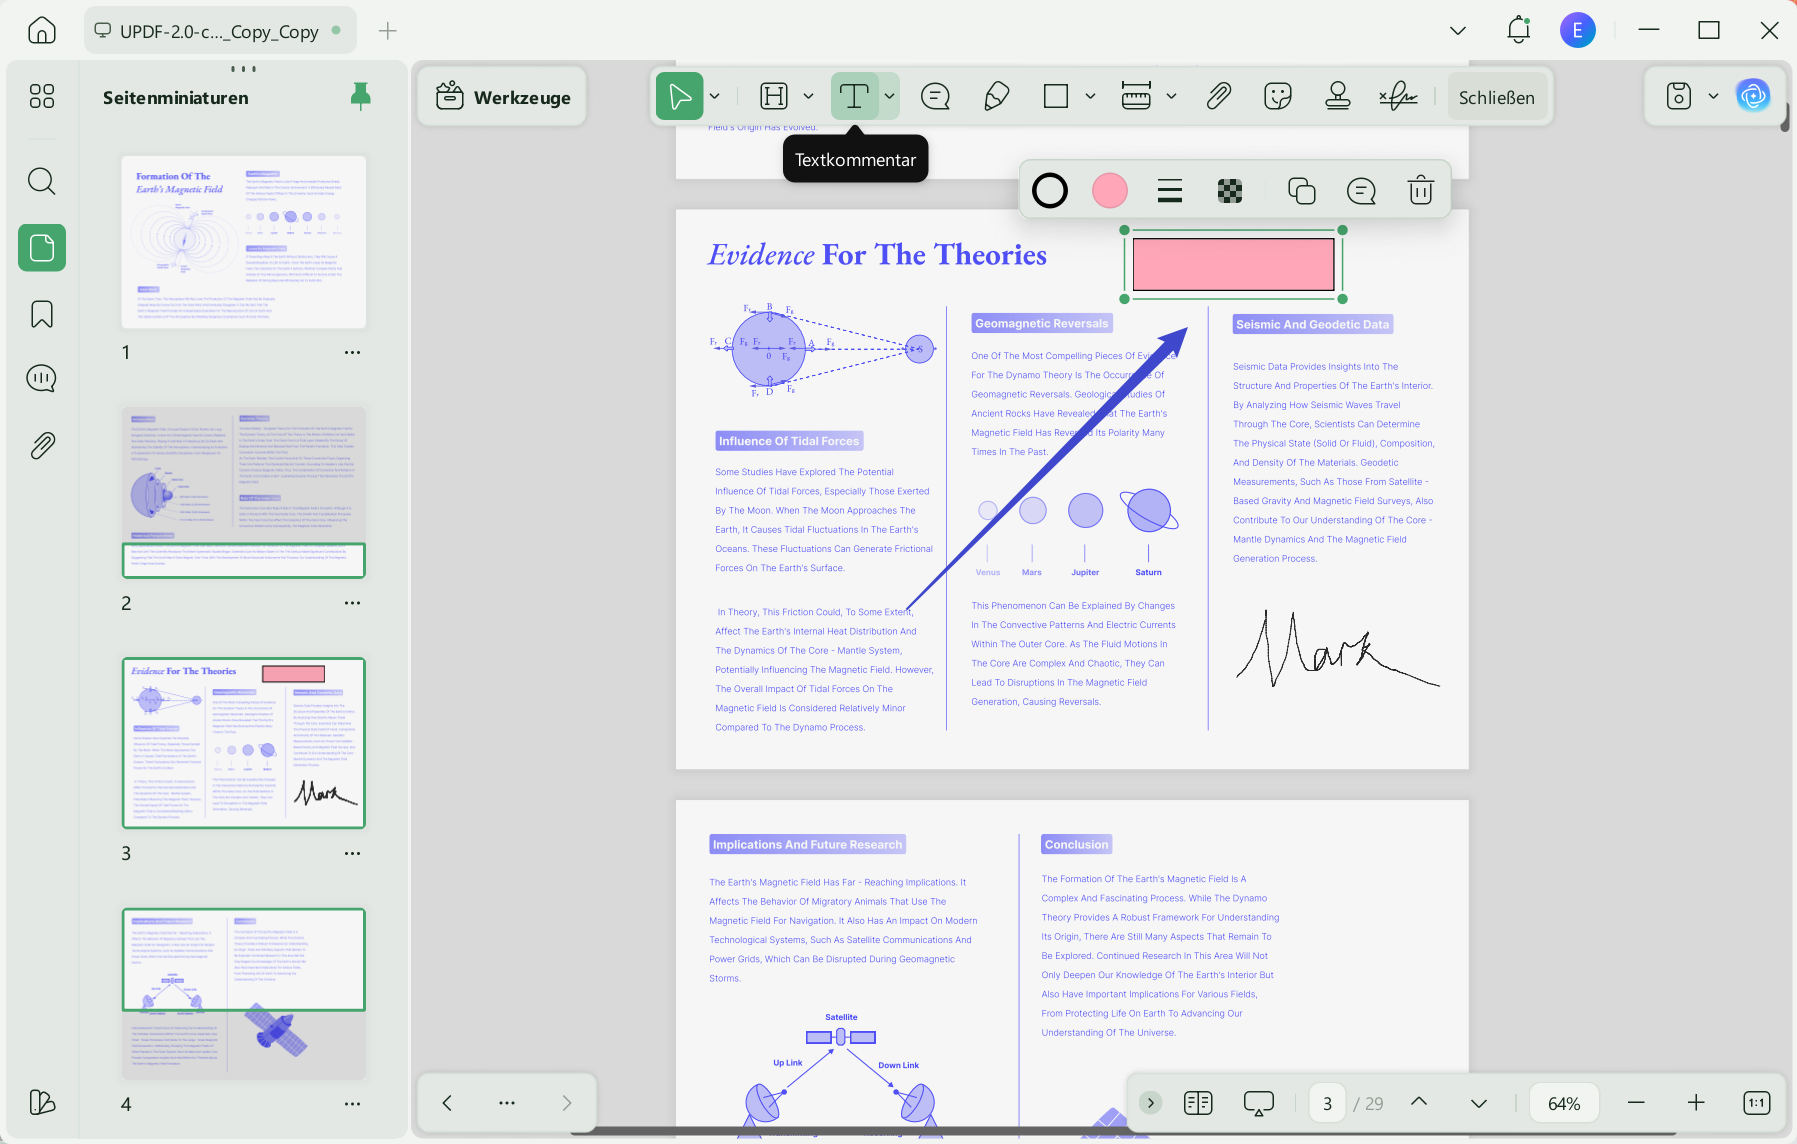Delete the selected rectangle annotation

click(1420, 190)
